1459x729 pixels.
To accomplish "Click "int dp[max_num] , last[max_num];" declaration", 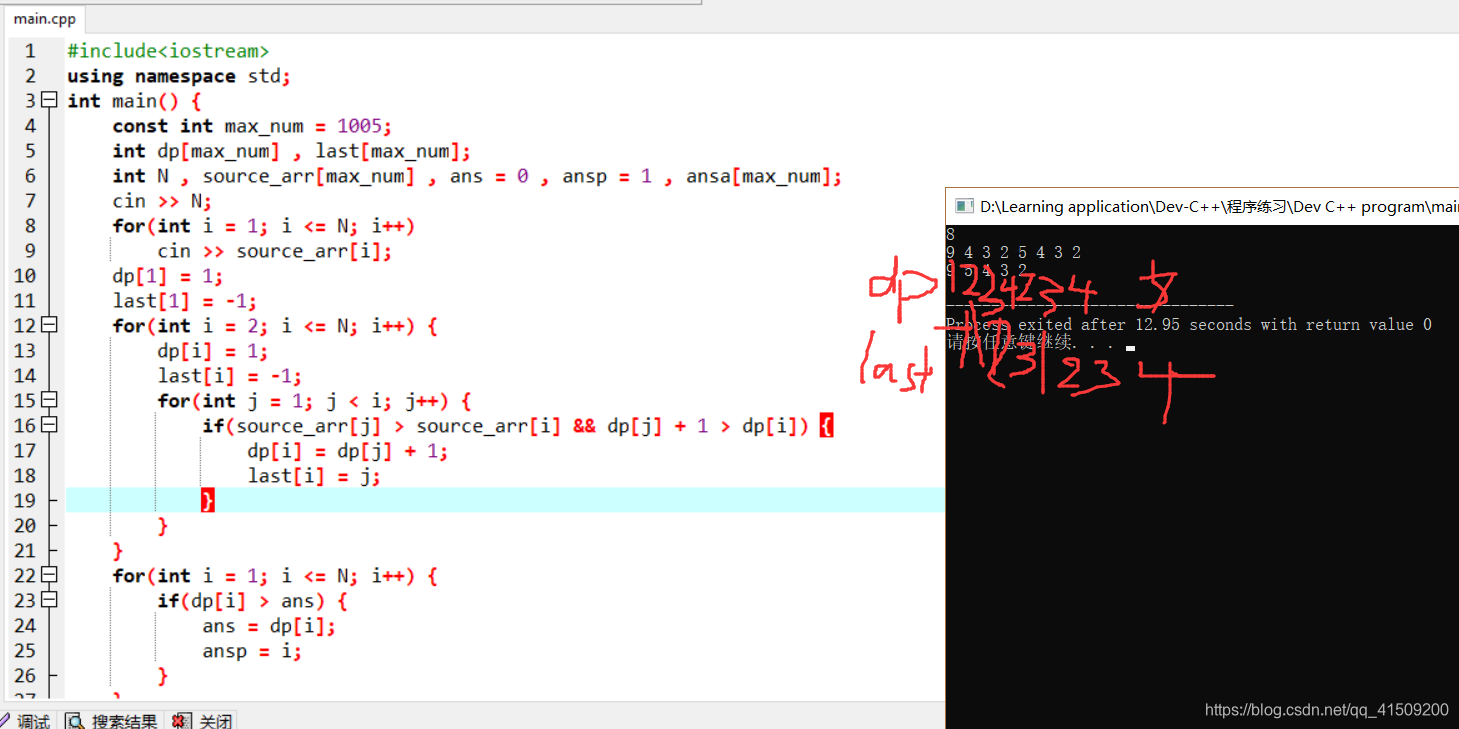I will pyautogui.click(x=291, y=151).
